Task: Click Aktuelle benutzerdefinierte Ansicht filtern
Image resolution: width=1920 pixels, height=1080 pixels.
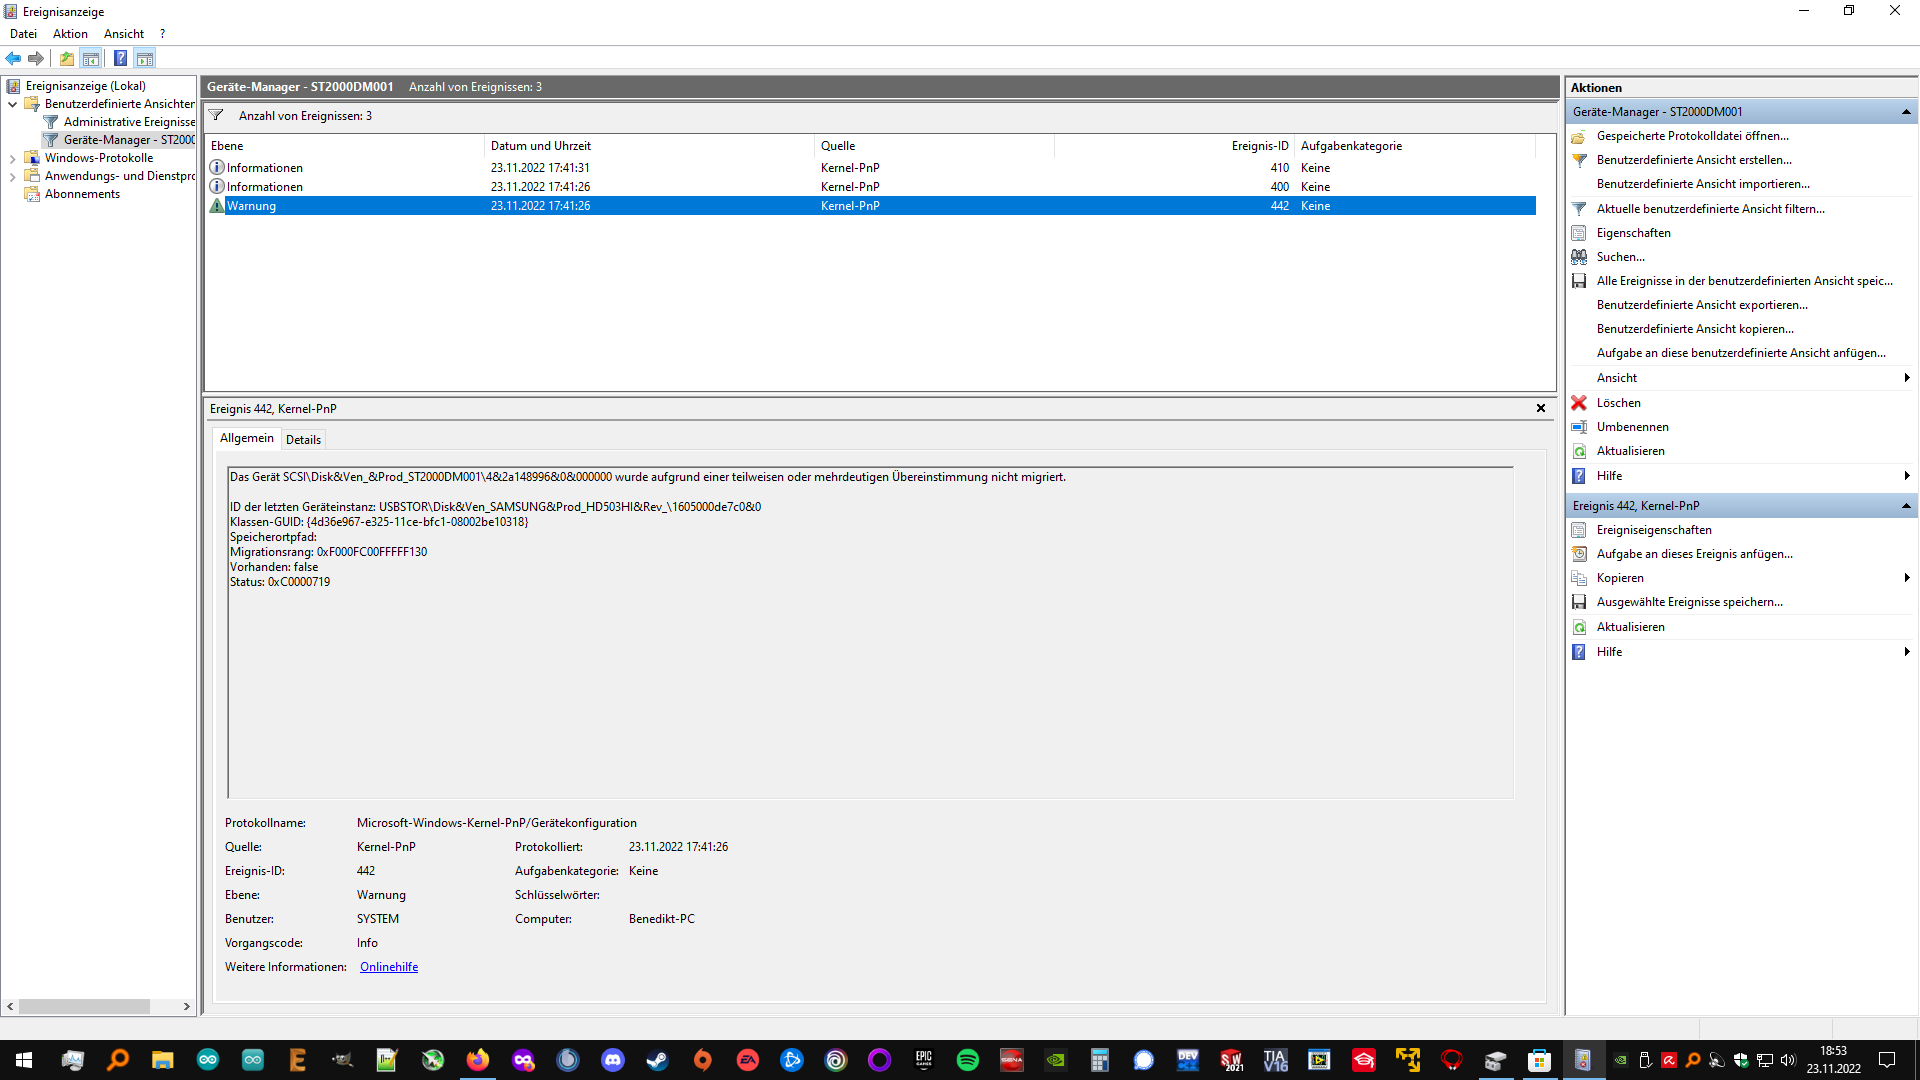Action: 1710,209
